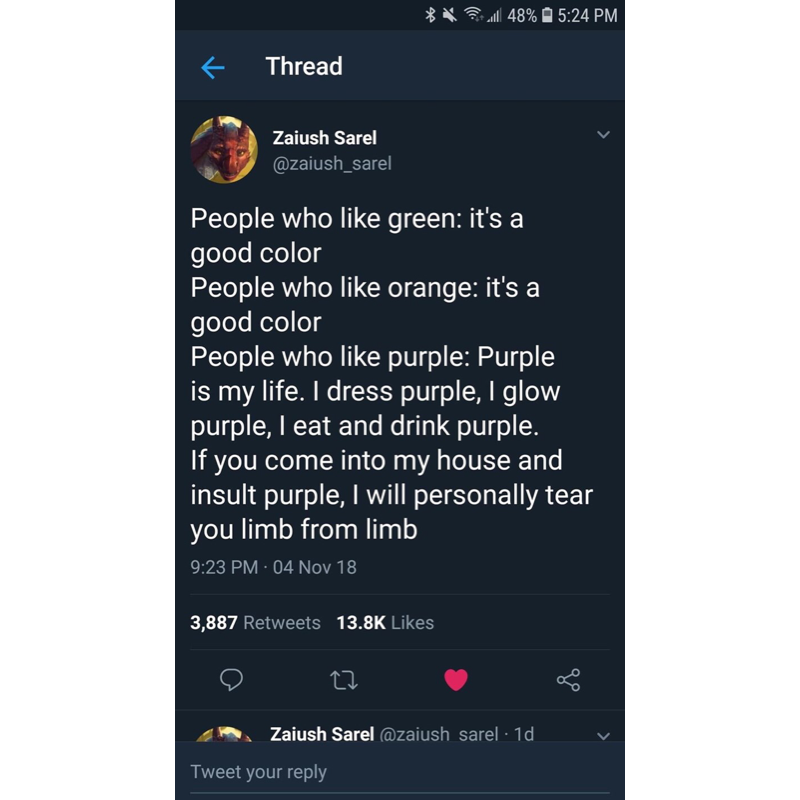Expand the main tweet's options chevron

(x=603, y=135)
